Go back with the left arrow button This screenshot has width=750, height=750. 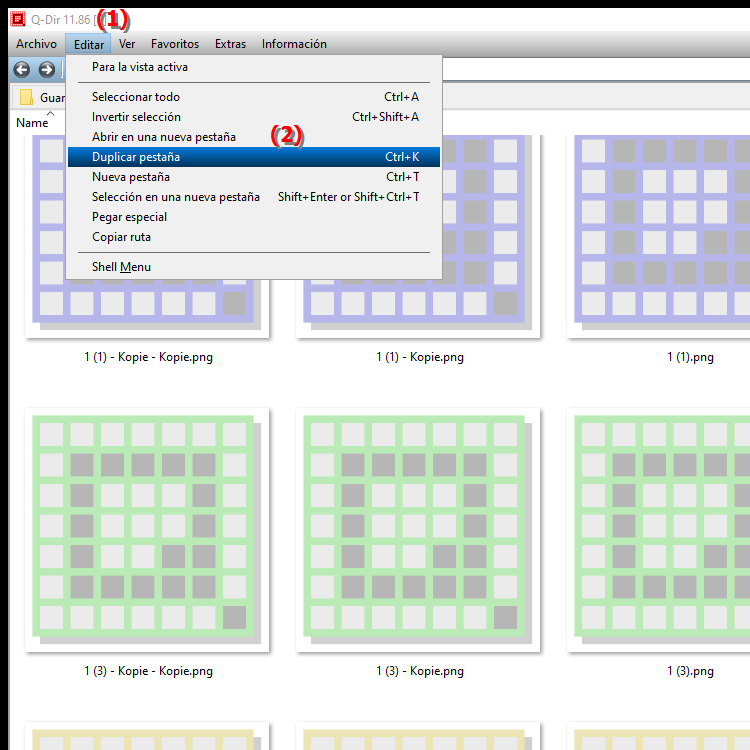pyautogui.click(x=22, y=70)
